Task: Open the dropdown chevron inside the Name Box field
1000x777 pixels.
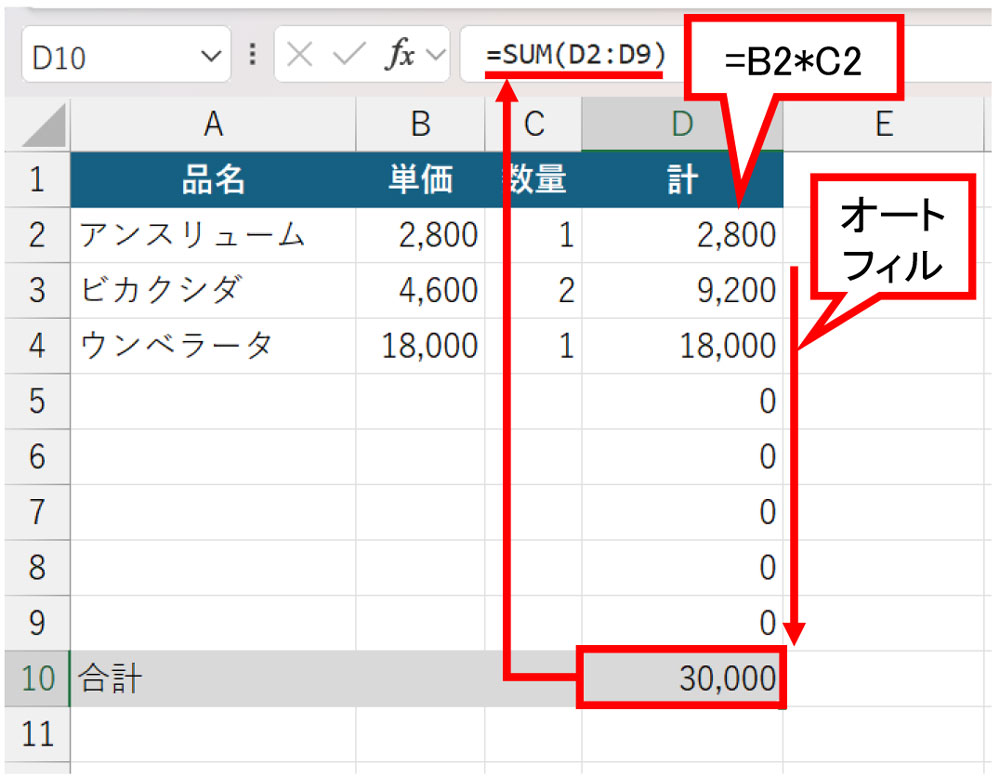Action: tap(210, 55)
